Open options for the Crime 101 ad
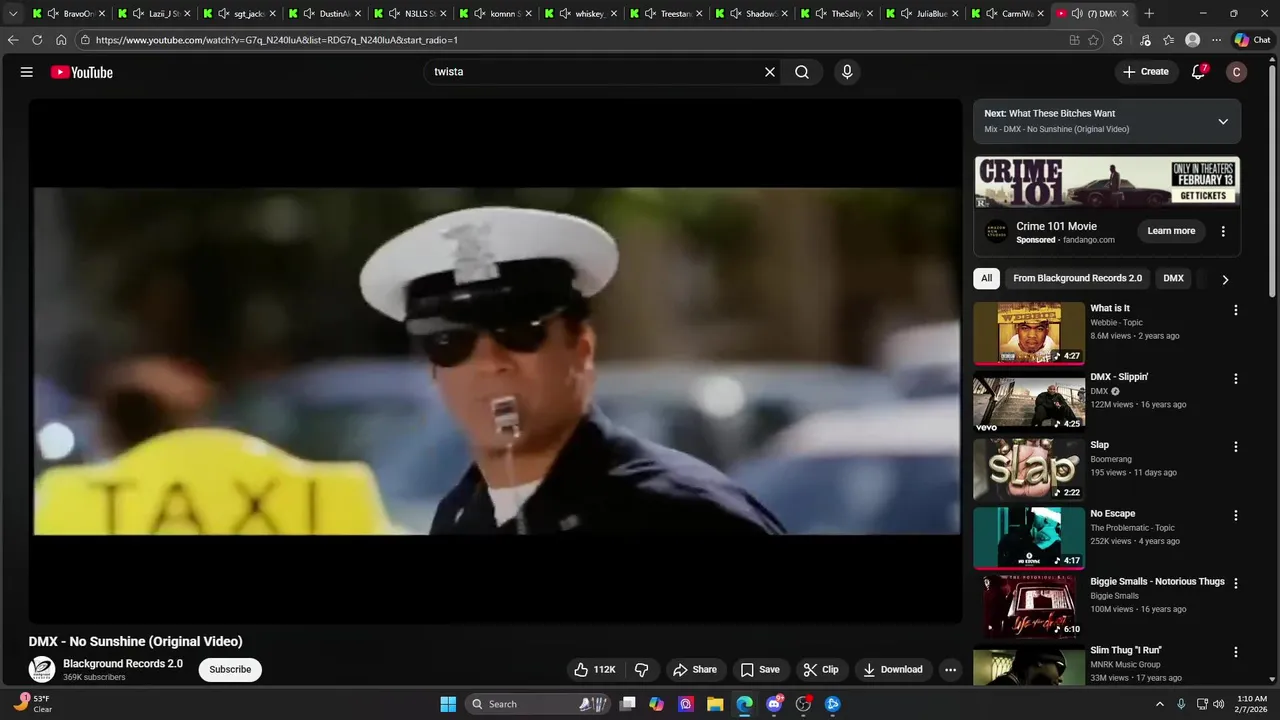 point(1223,231)
